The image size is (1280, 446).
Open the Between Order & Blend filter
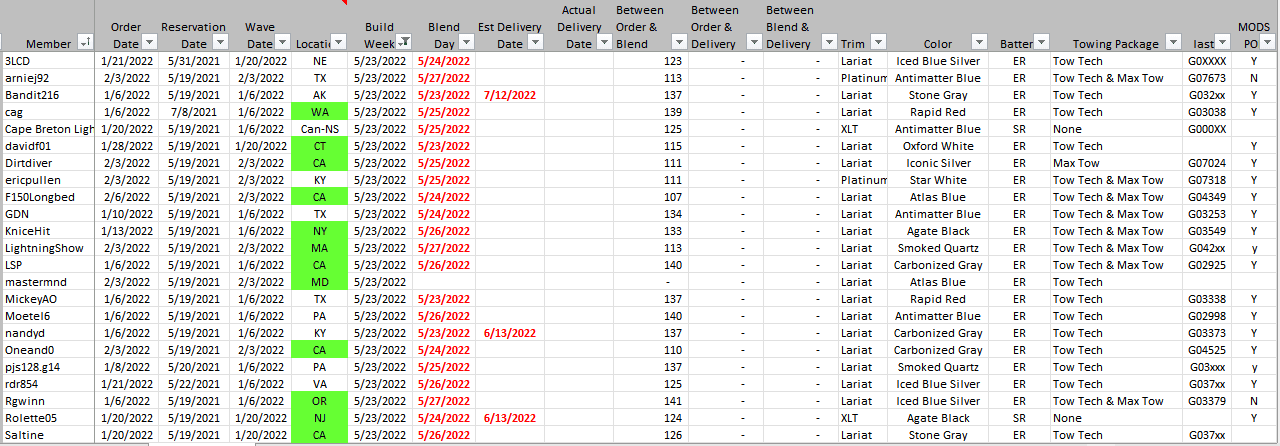[x=679, y=42]
